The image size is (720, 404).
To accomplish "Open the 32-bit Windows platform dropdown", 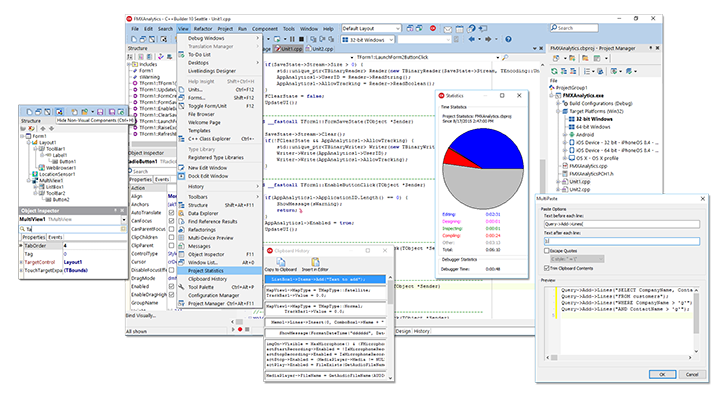I will pos(391,40).
